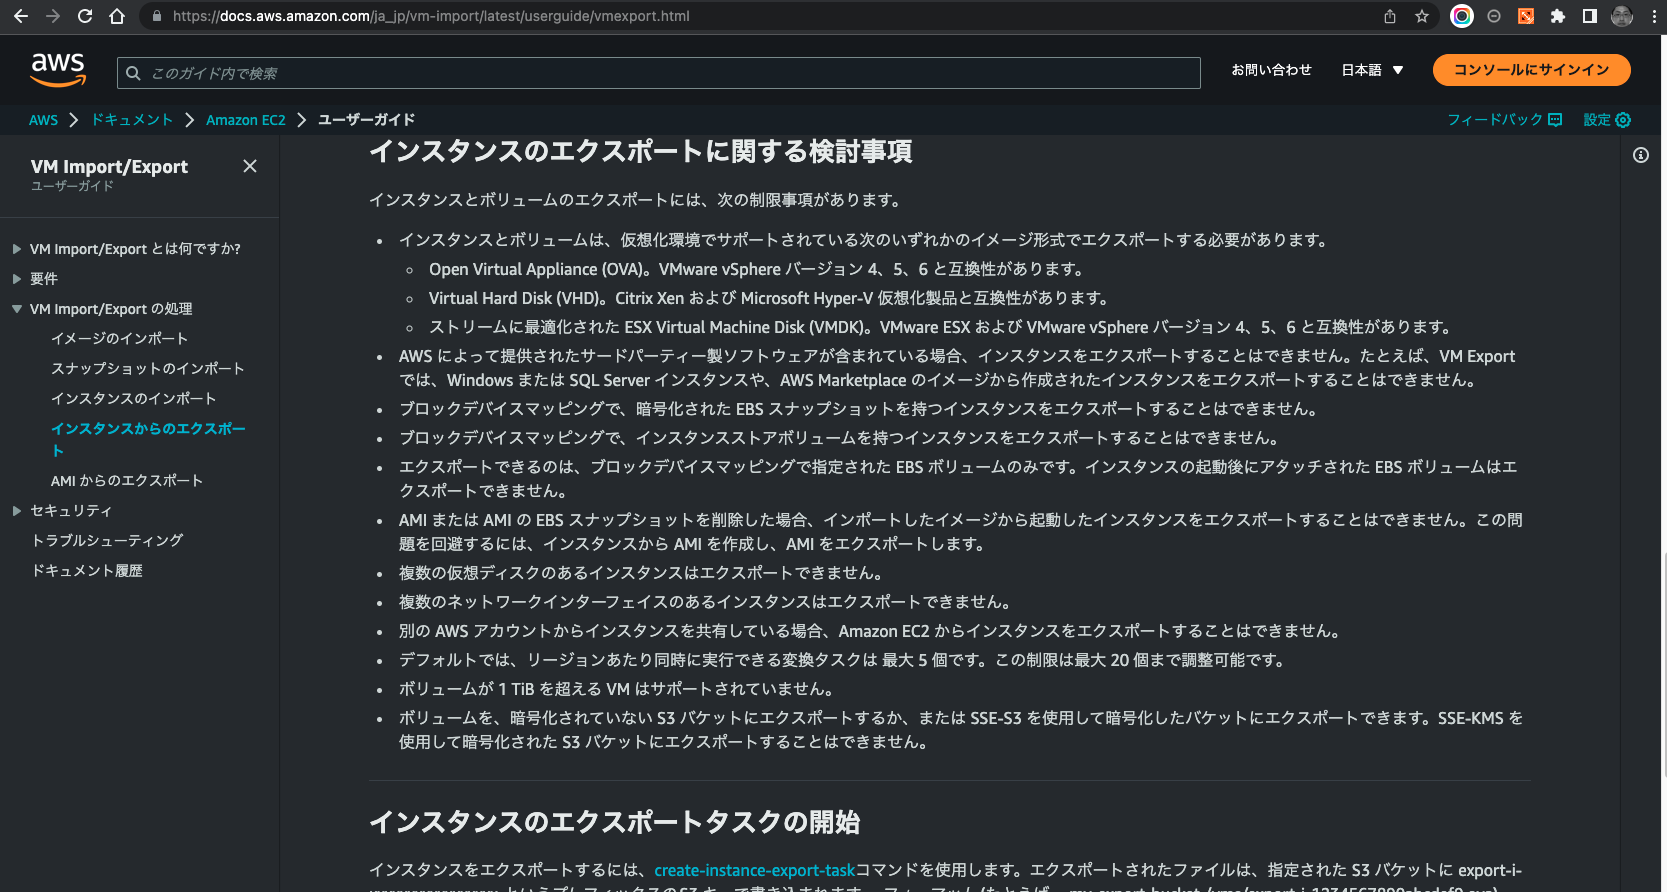The height and width of the screenshot is (892, 1667).
Task: Open the create-instance-export-task link
Action: point(755,871)
